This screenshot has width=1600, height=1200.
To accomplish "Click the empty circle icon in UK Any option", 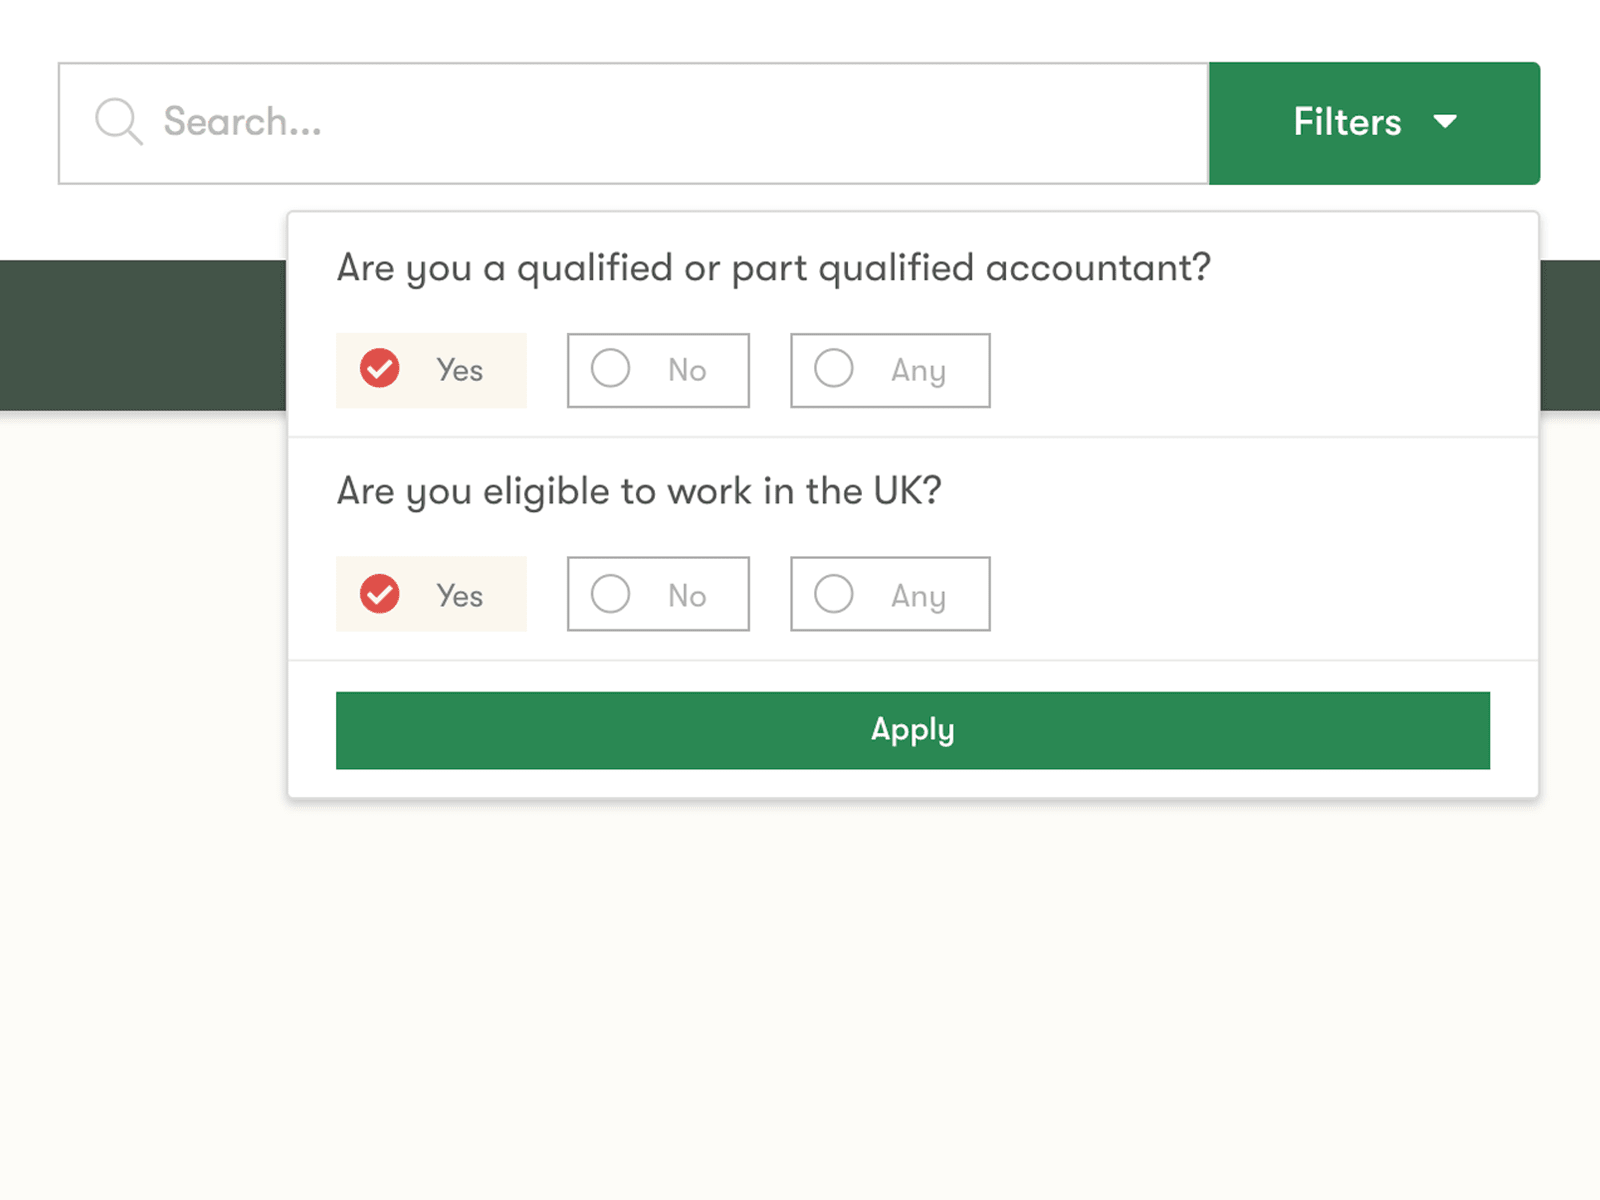I will tap(832, 593).
